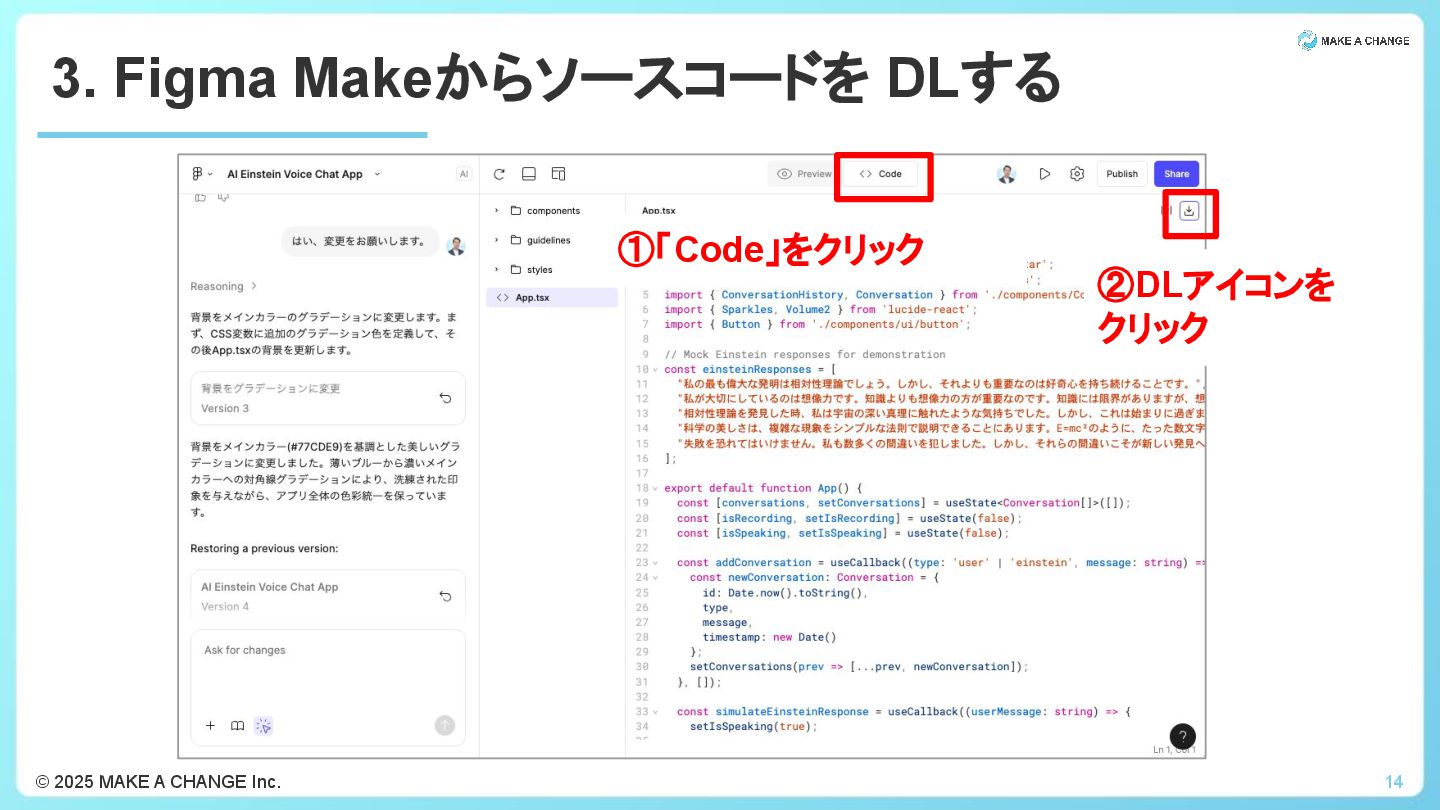Click the code brackets icon beside App.tsx

[502, 298]
